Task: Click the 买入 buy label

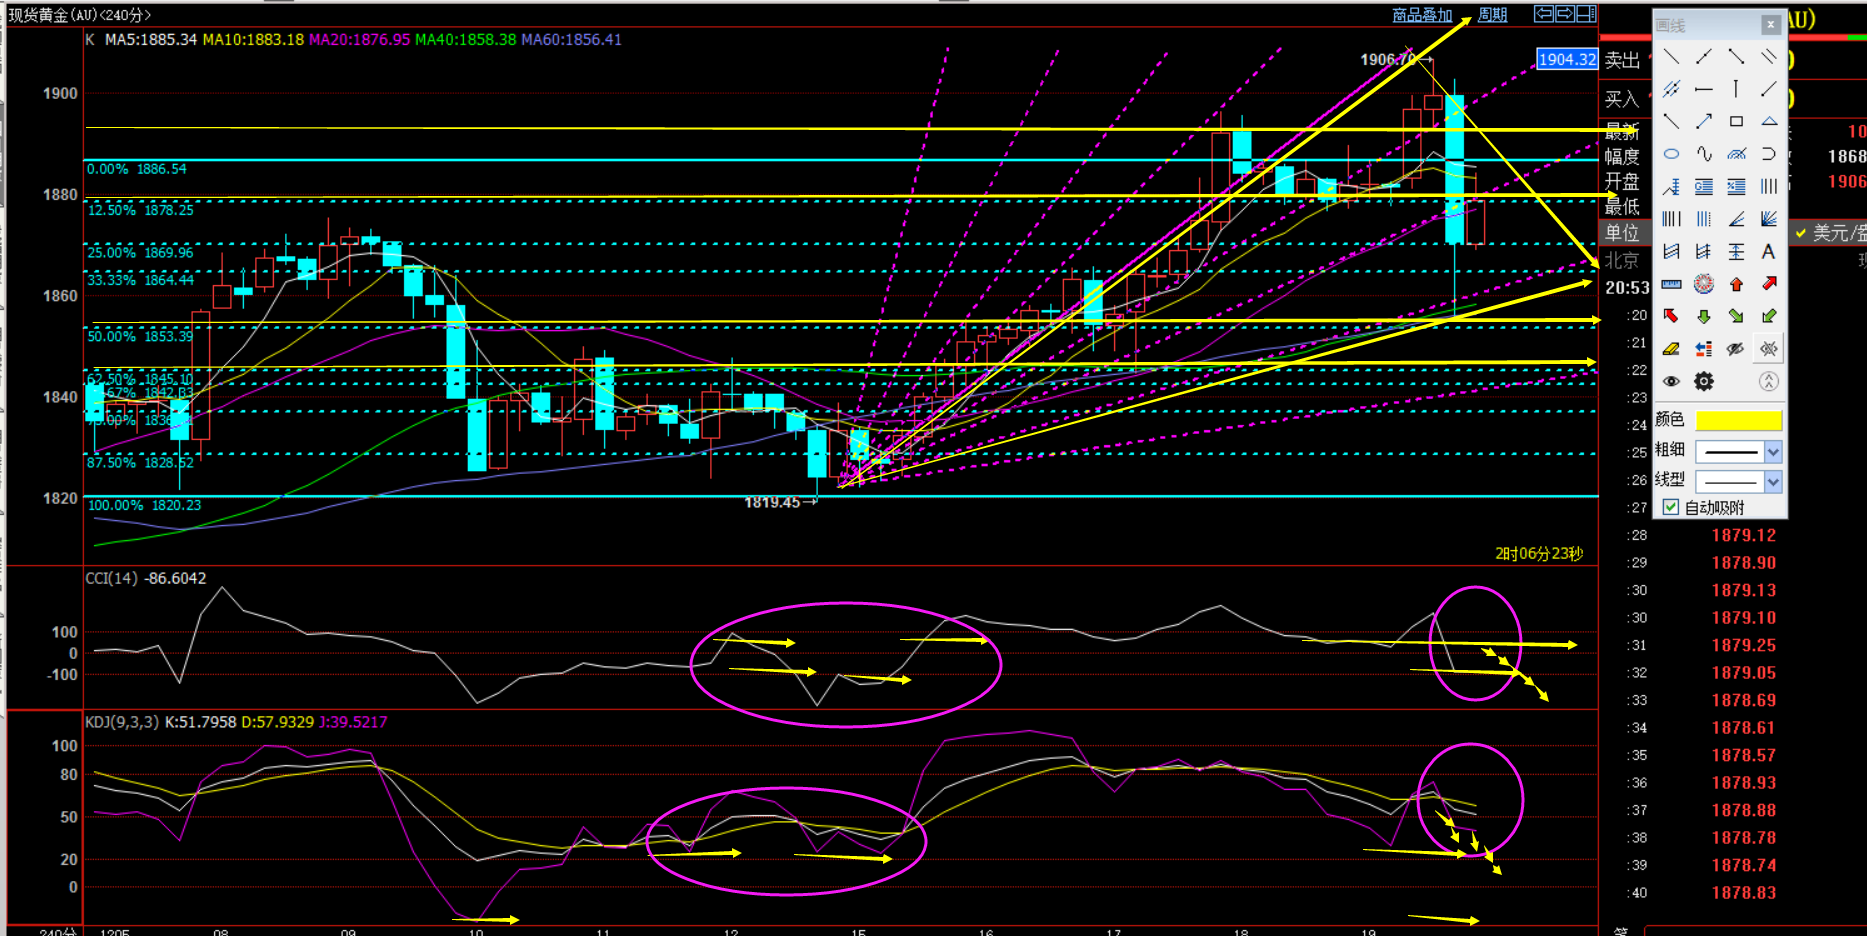Action: point(1622,99)
